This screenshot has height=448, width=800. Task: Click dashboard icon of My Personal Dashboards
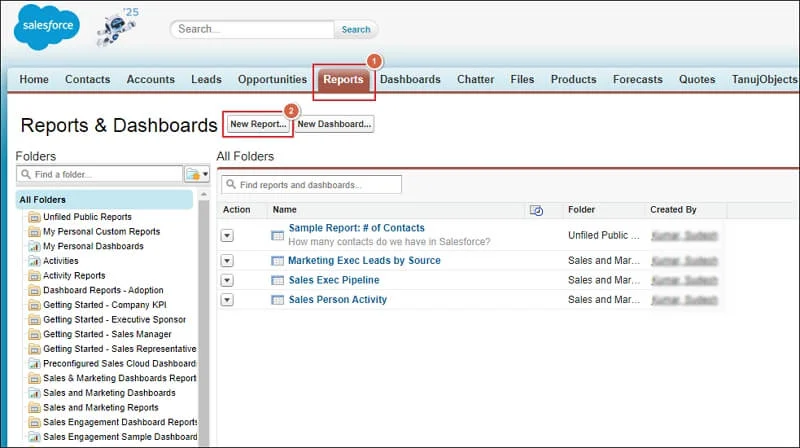click(x=34, y=246)
